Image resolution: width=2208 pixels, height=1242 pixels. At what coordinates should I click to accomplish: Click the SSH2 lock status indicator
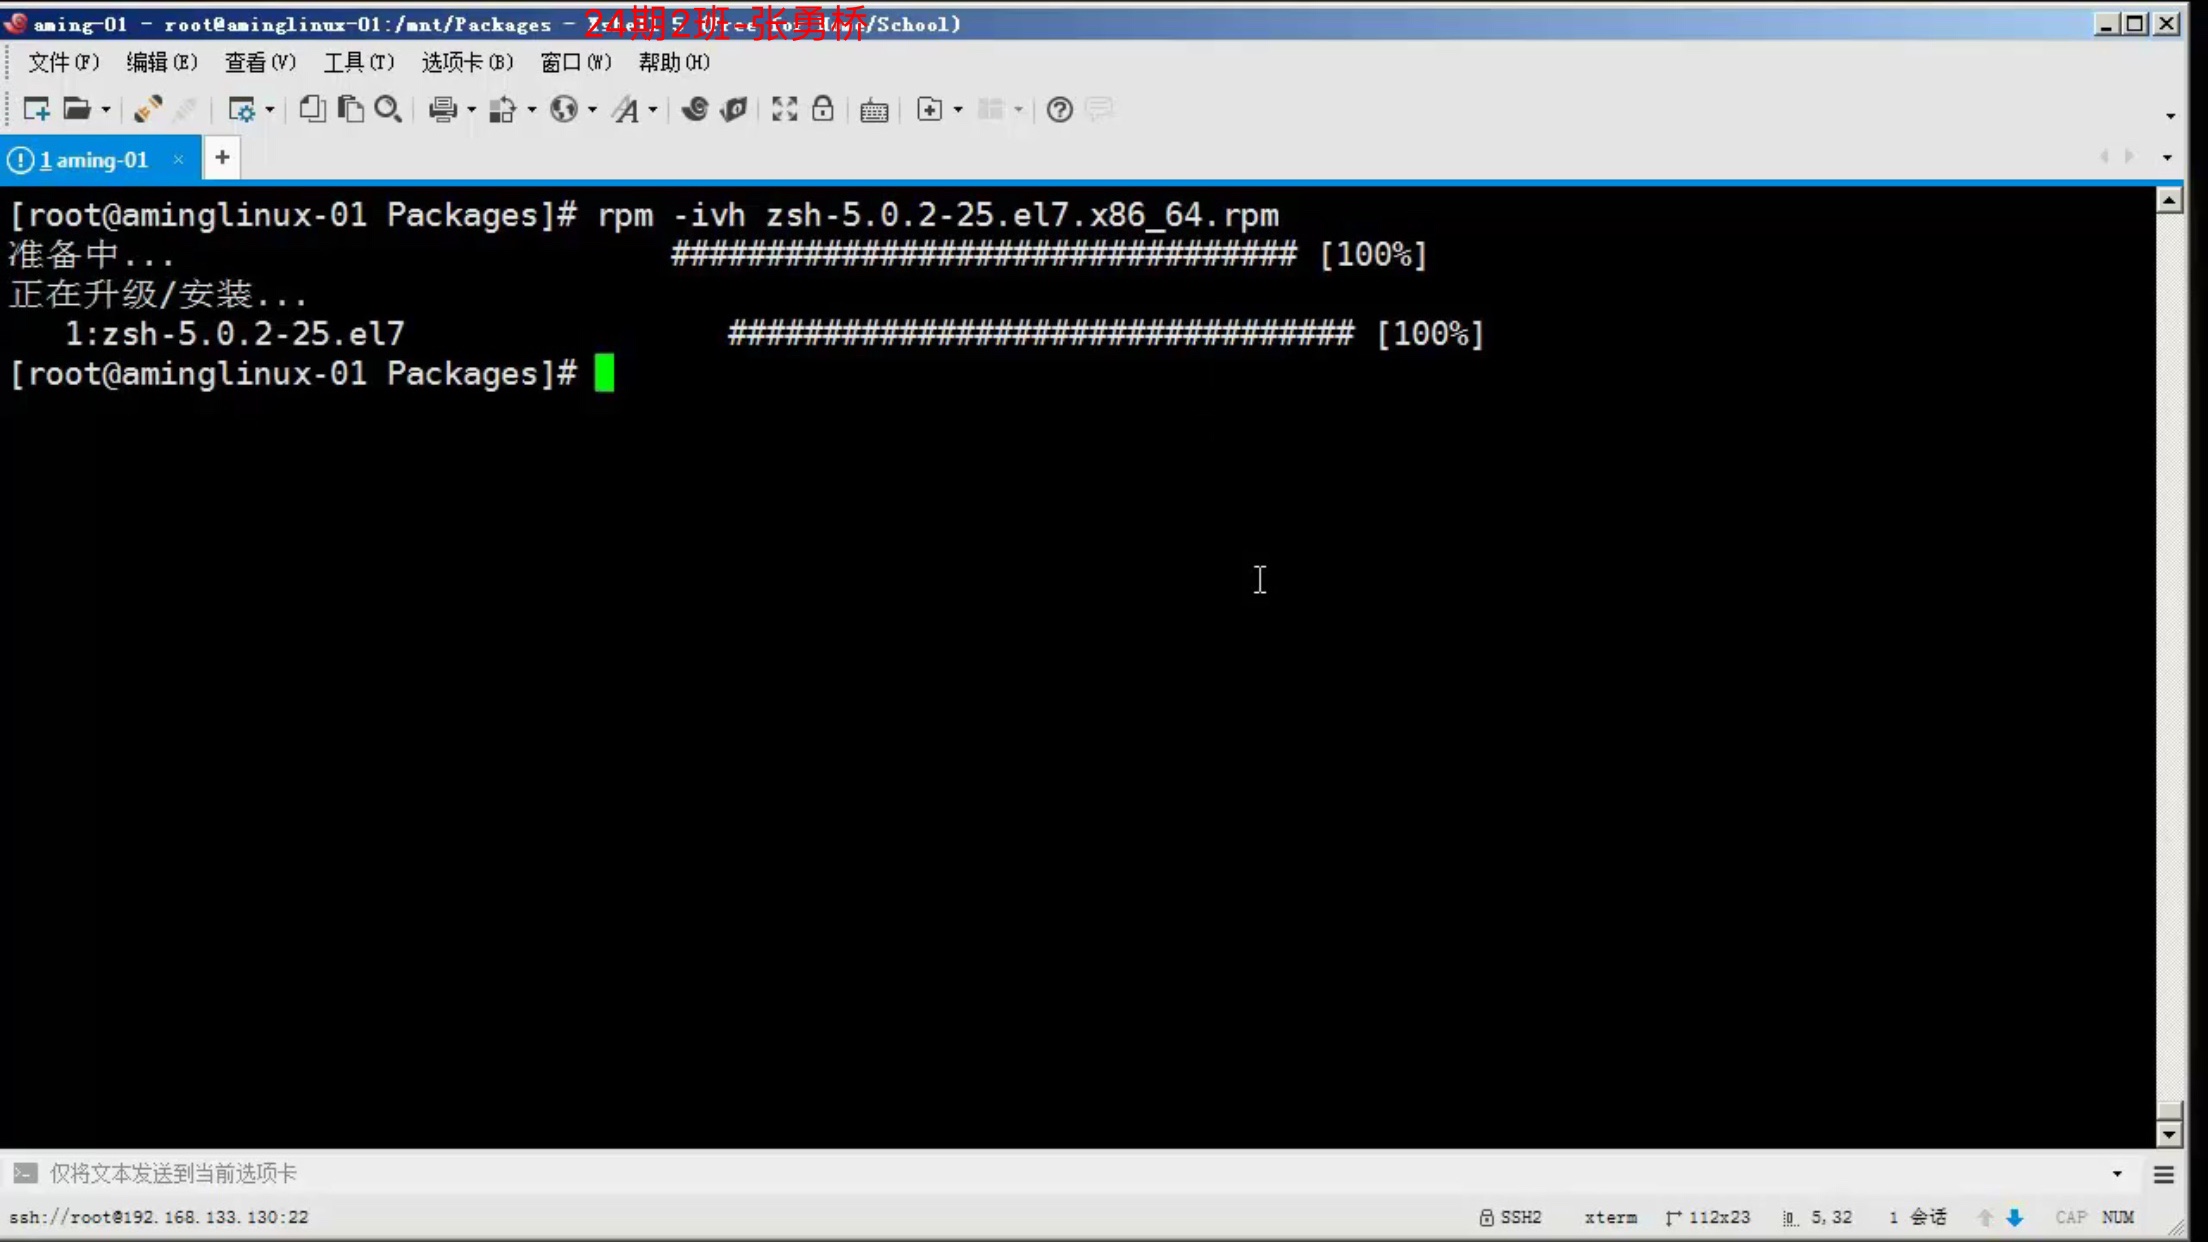point(1510,1217)
